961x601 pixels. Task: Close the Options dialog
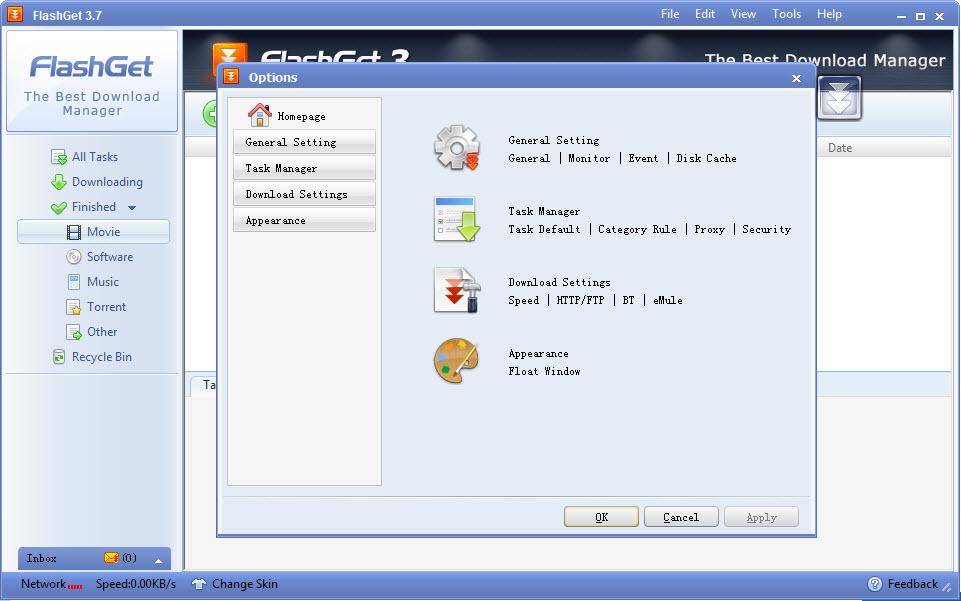(x=796, y=78)
